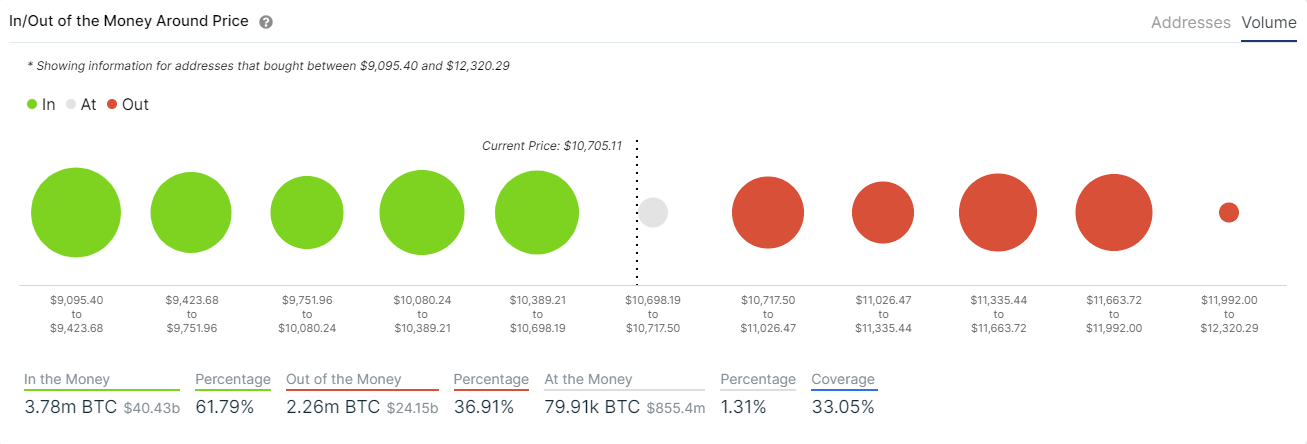Click the green bubble for $9,423.68 to $9,751.96
Viewport: 1307px width, 444px height.
point(191,213)
